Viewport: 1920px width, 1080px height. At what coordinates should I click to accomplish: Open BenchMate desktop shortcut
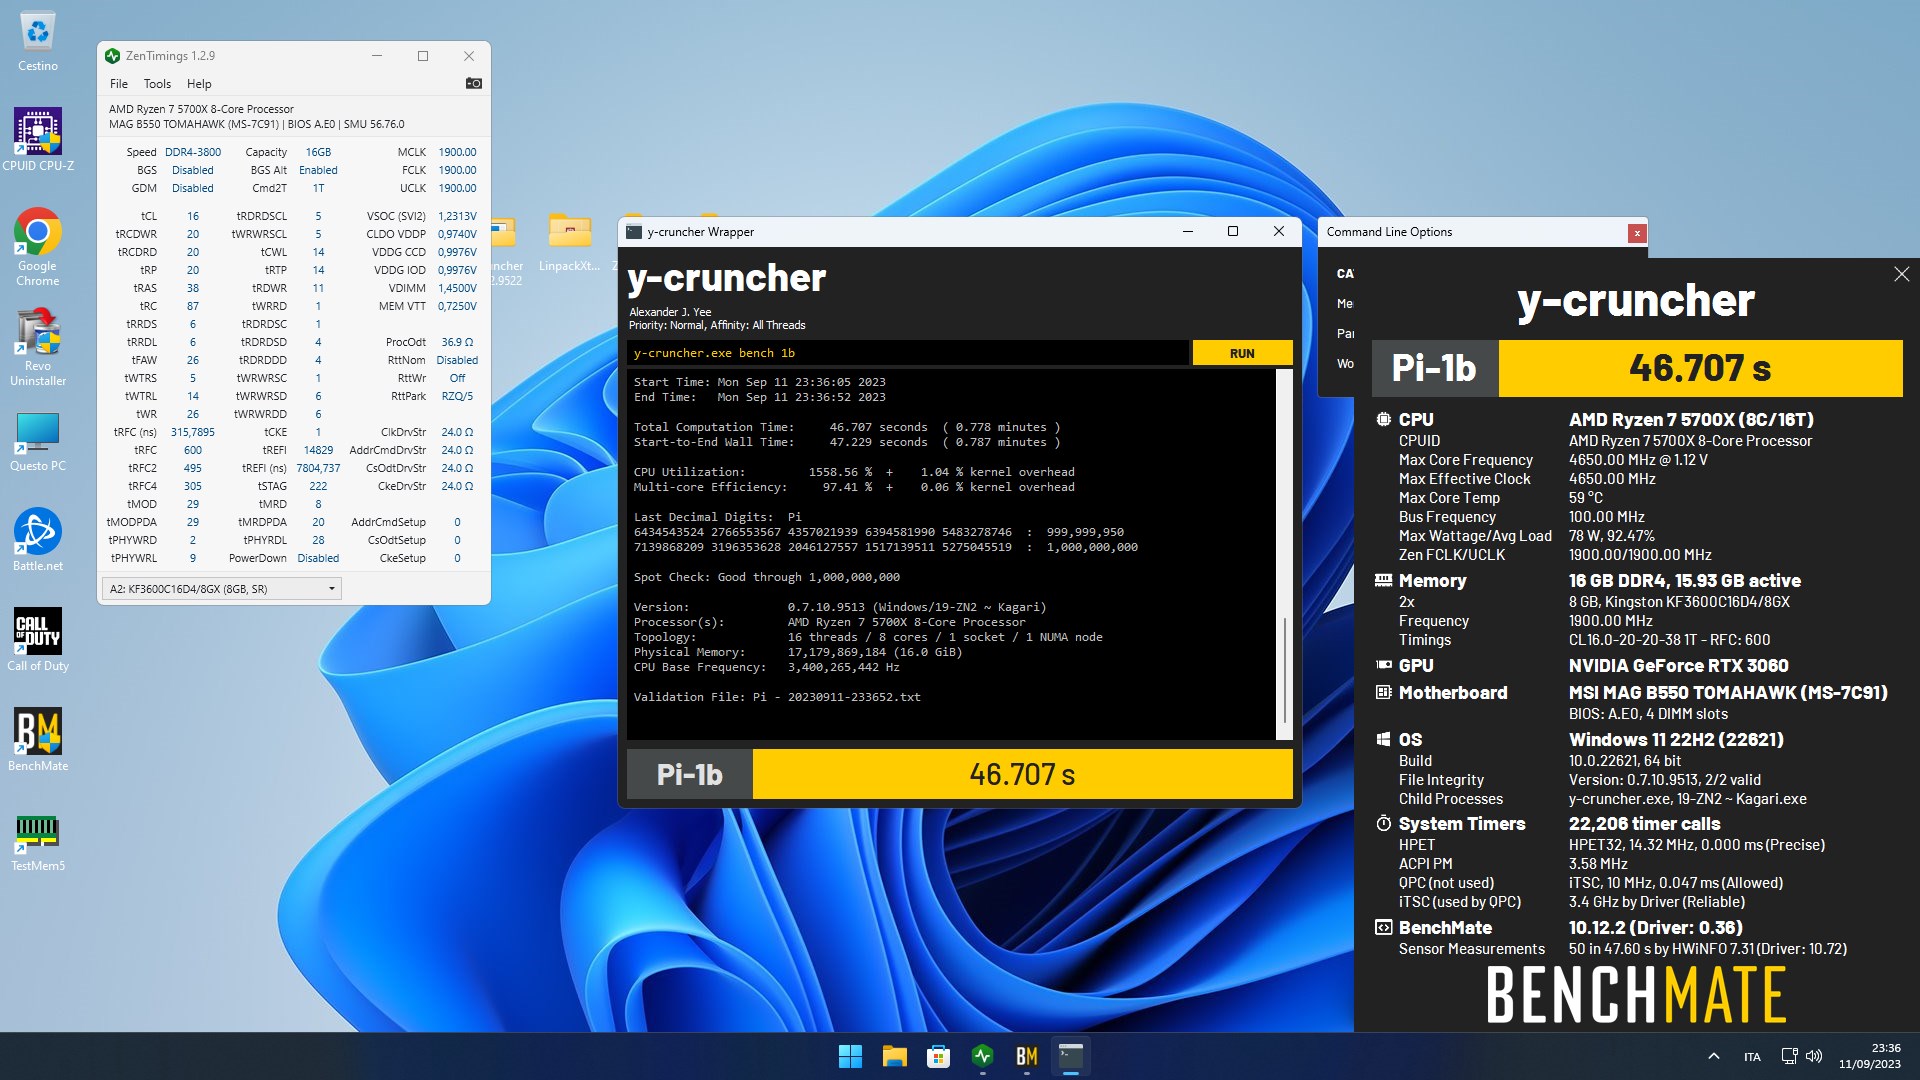38,740
